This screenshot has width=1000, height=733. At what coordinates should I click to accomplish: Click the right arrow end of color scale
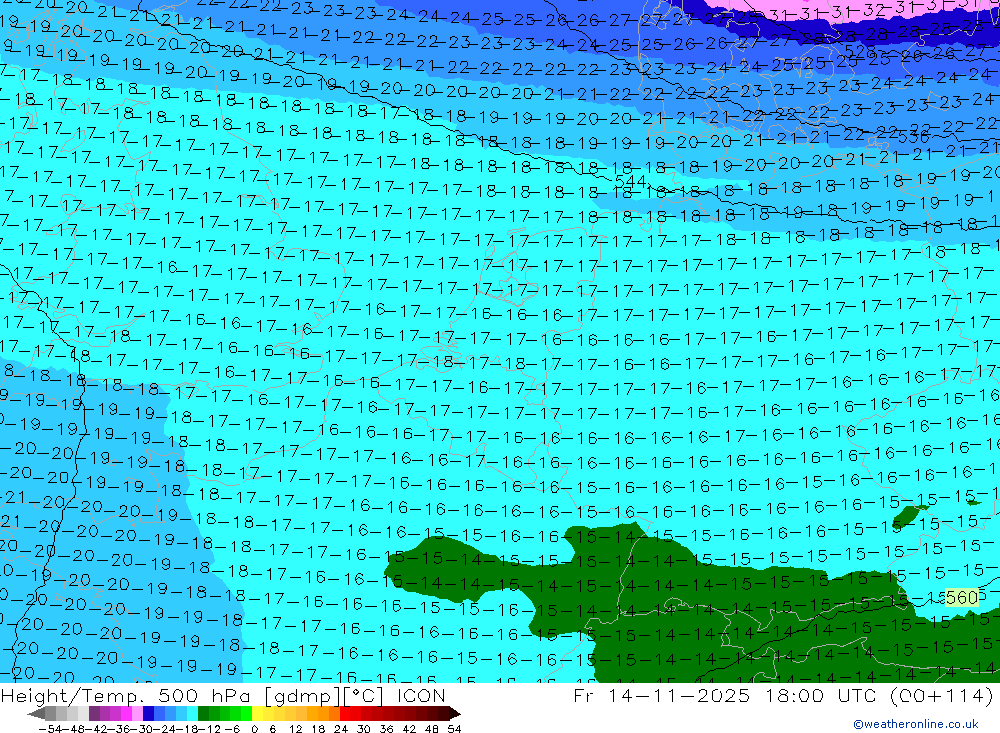[x=455, y=714]
